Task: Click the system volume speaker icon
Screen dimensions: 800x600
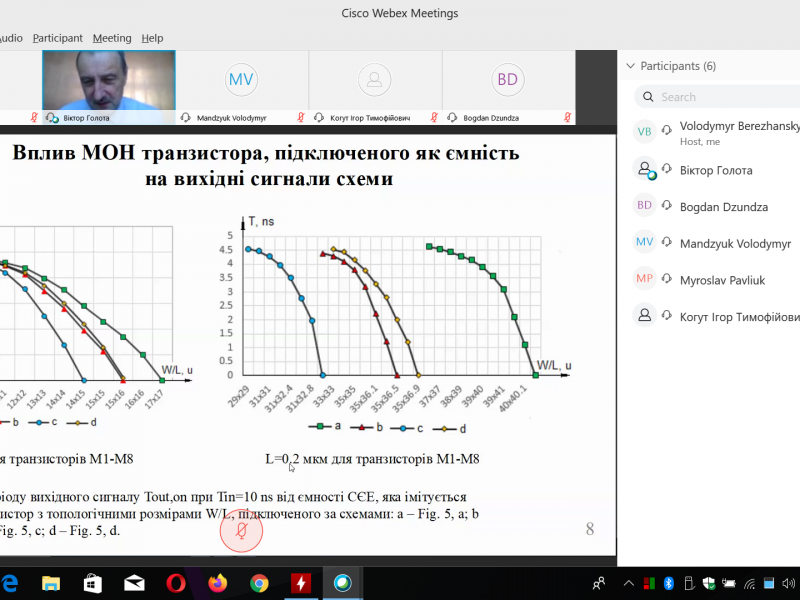Action: coord(790,582)
